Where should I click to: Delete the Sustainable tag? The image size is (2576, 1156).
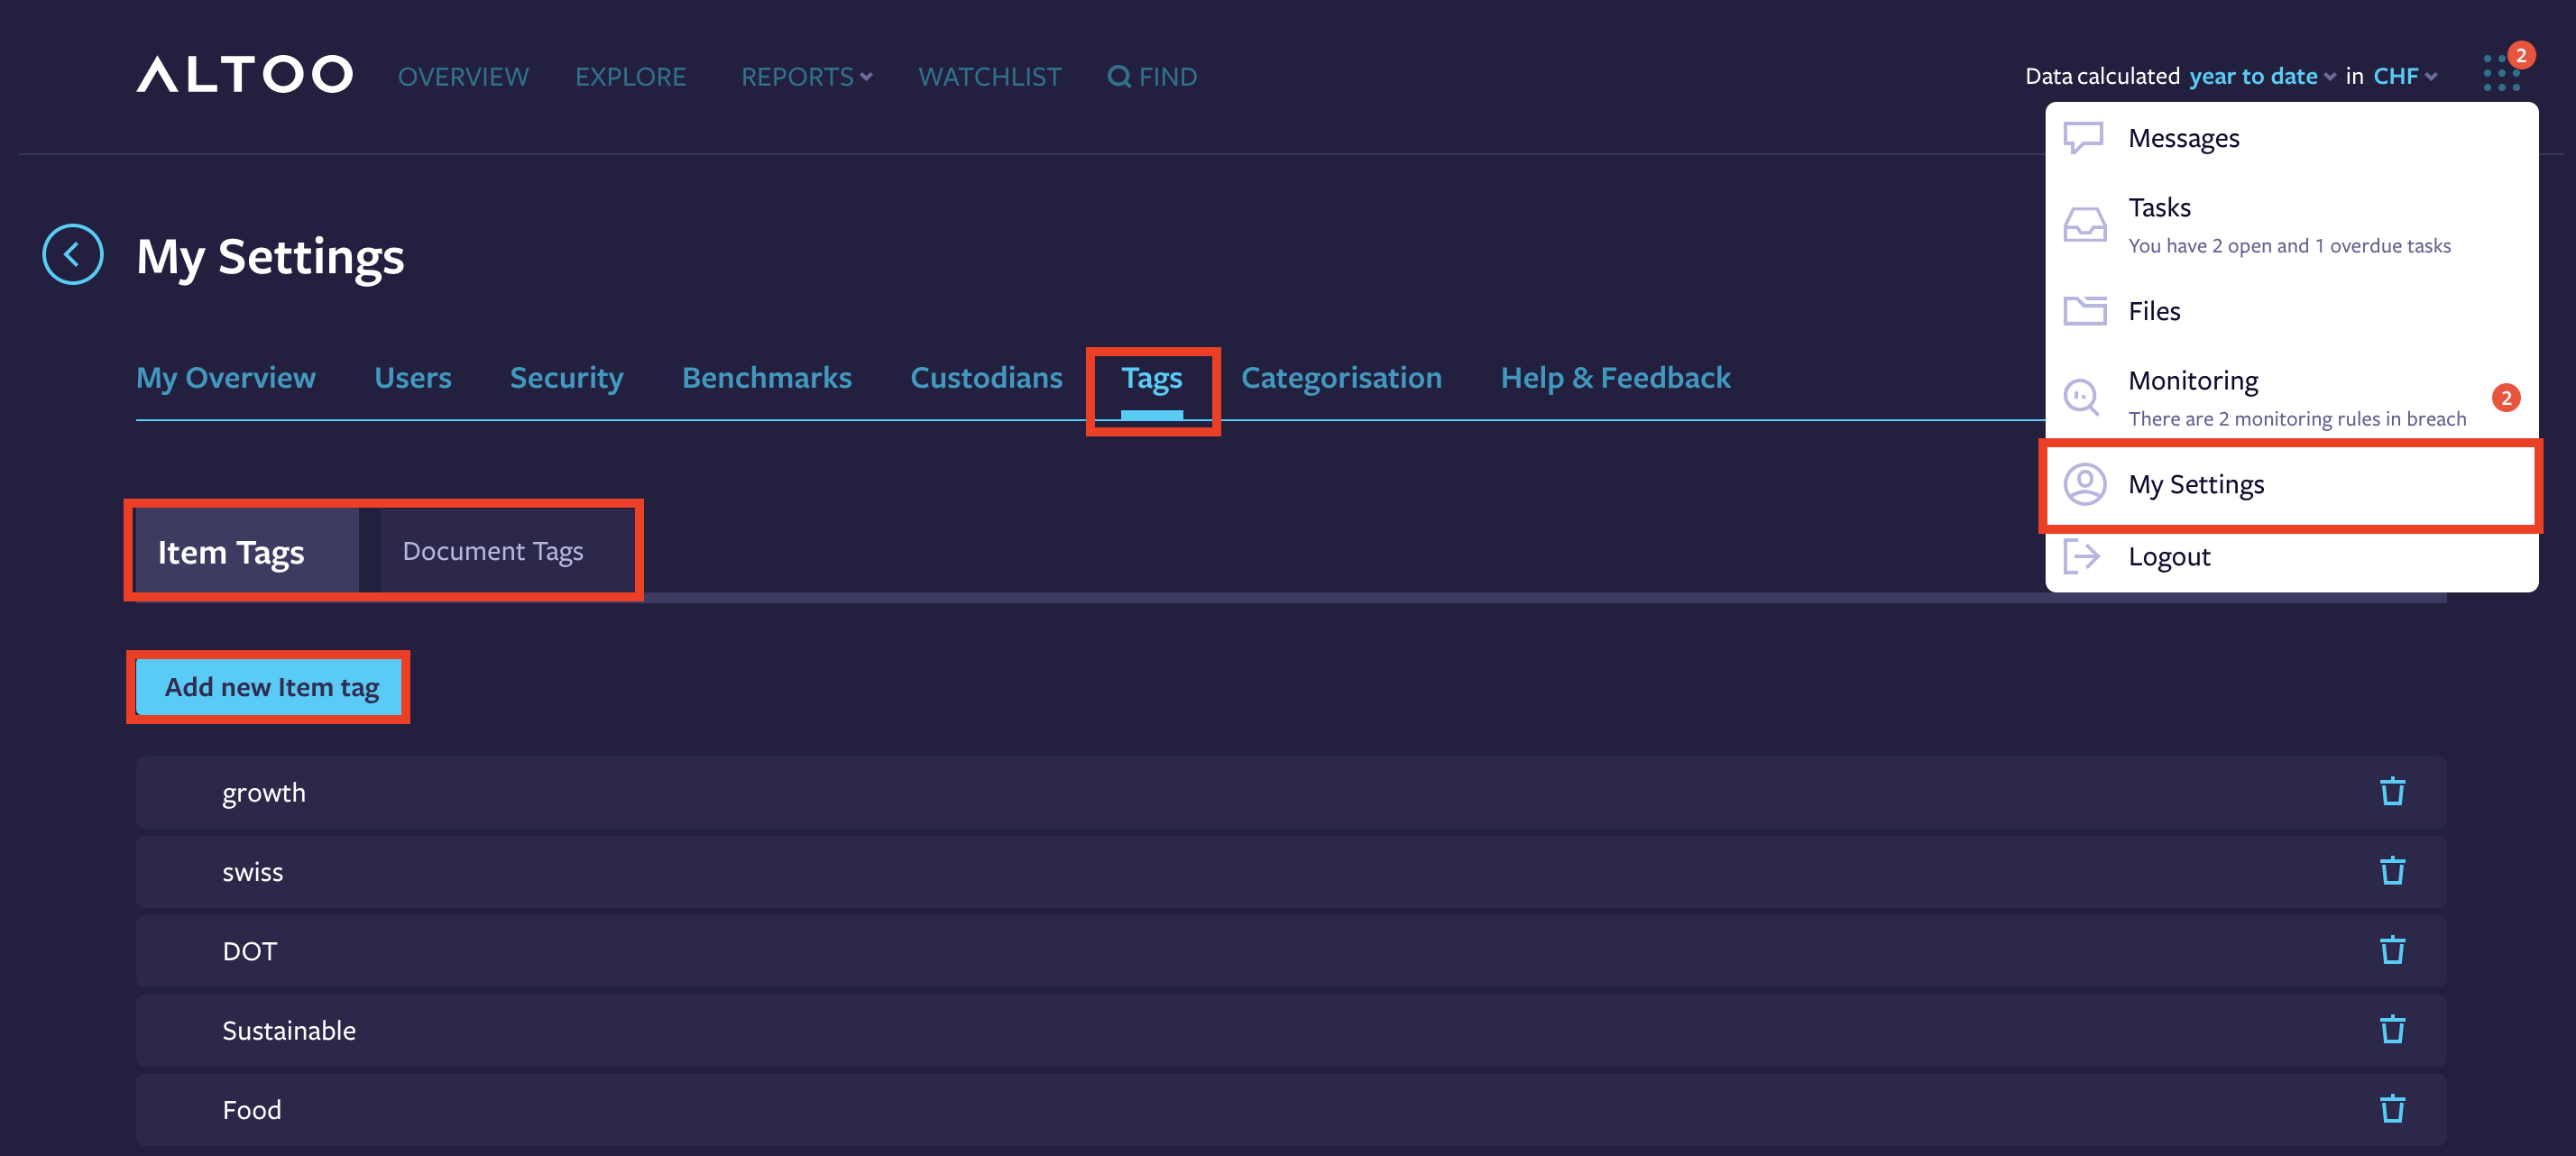coord(2392,1028)
